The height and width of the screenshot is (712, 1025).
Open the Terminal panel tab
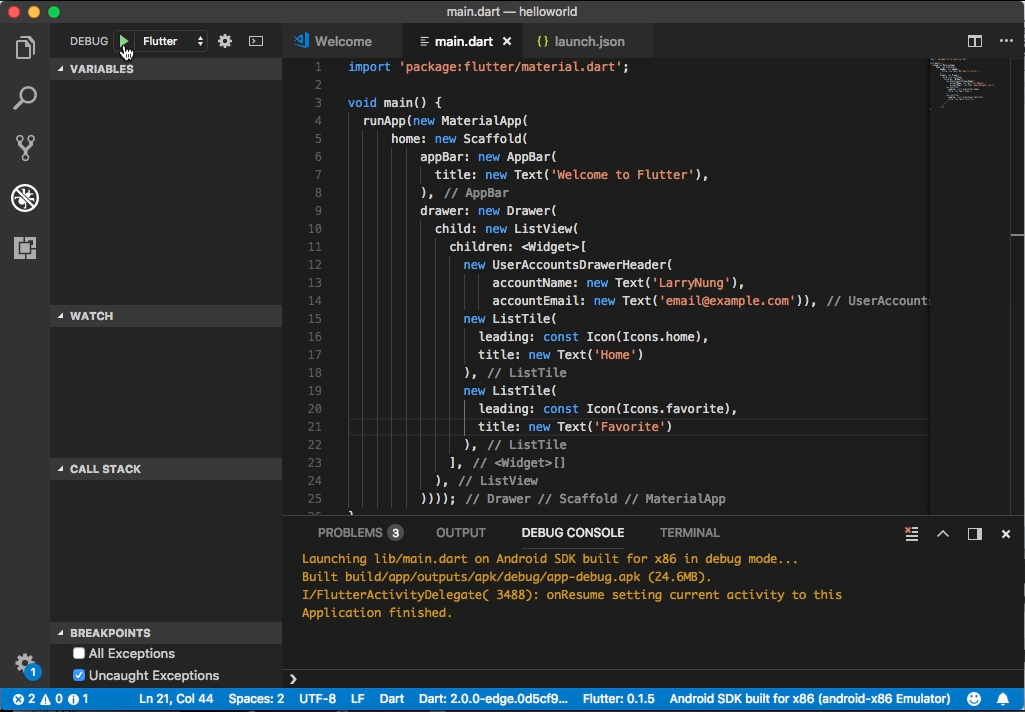(690, 533)
